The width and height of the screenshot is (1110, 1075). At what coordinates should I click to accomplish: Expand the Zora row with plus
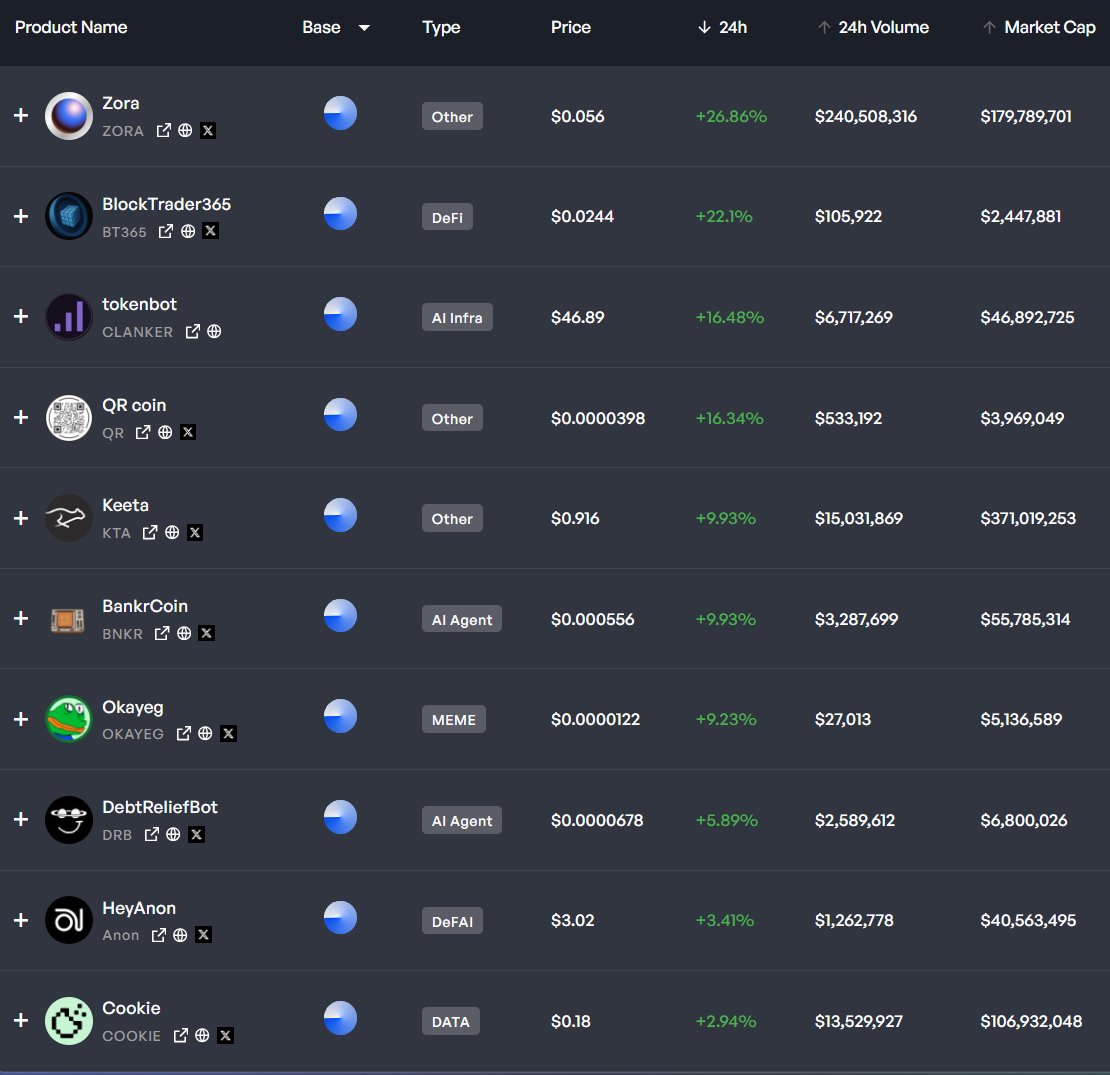[21, 115]
